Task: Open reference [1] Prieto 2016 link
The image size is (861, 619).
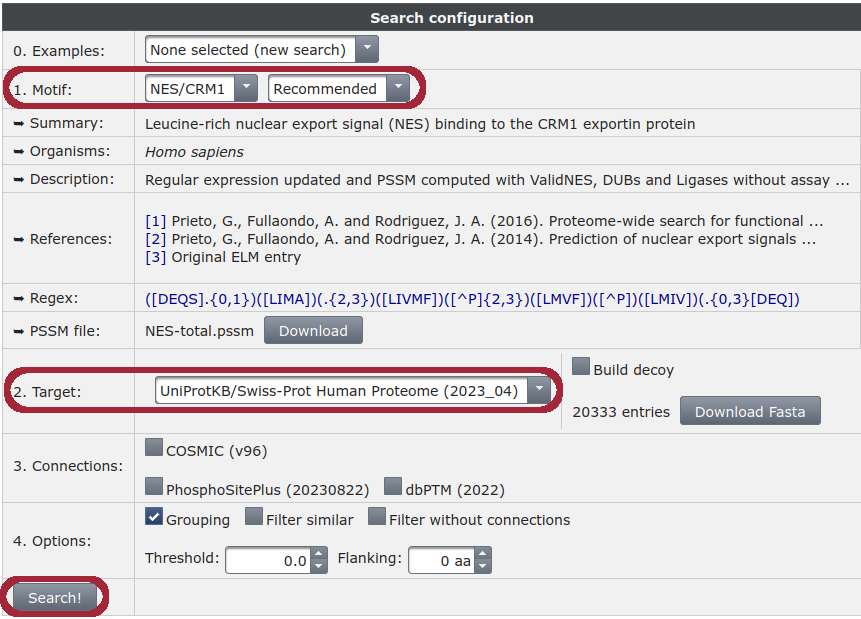Action: coord(155,221)
